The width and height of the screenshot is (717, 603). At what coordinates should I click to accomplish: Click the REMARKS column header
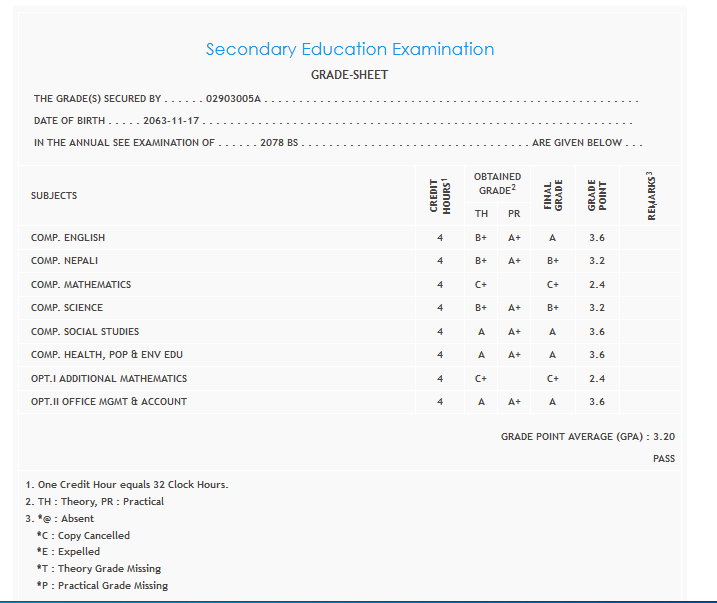click(x=652, y=195)
